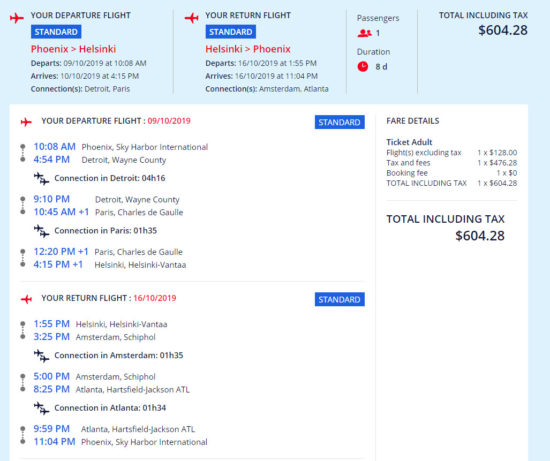Click the Atlanta connection transfer planes icon
The height and width of the screenshot is (461, 550).
(41, 408)
